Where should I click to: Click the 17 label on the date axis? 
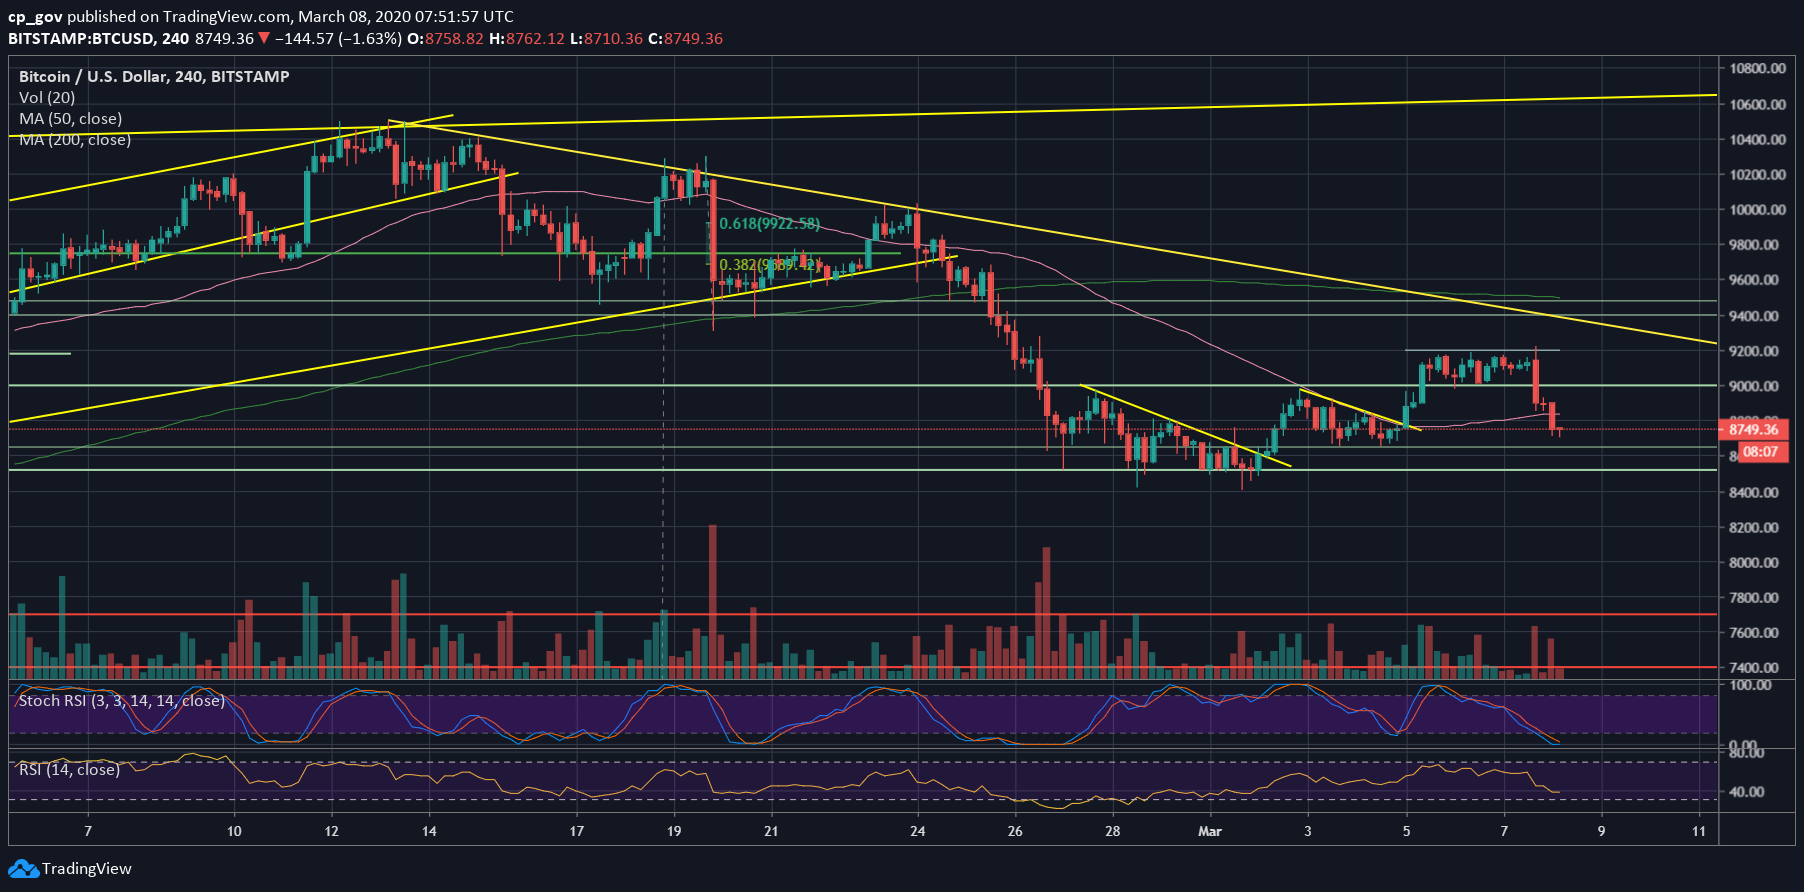coord(576,831)
